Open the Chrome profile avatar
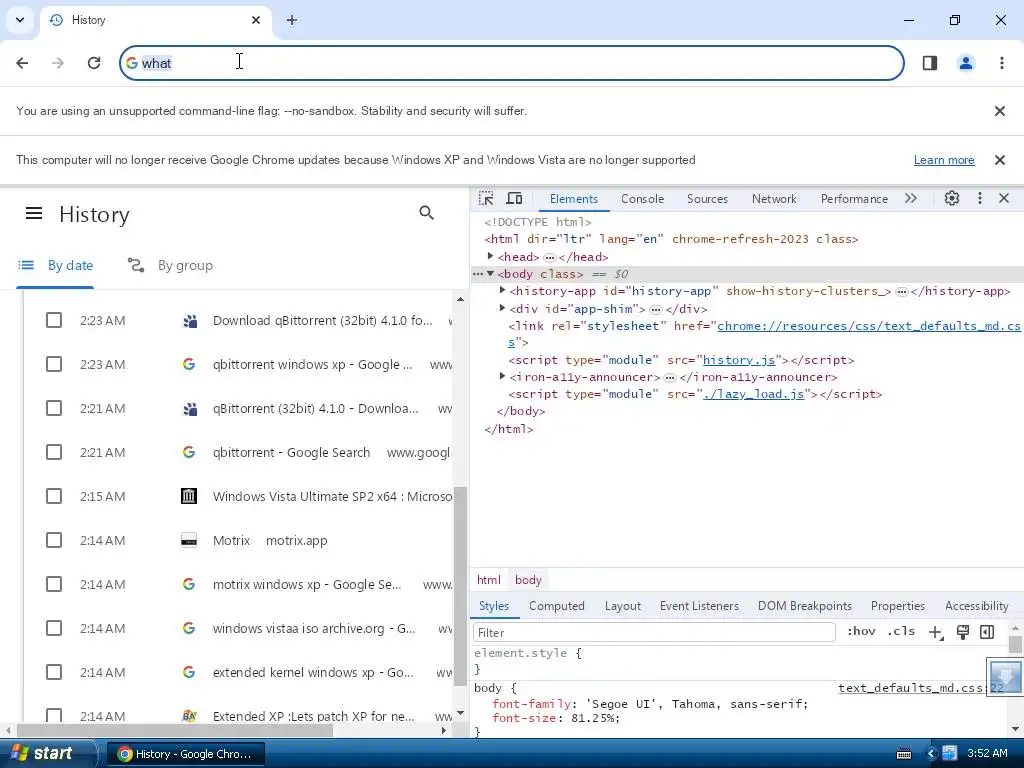 [966, 63]
